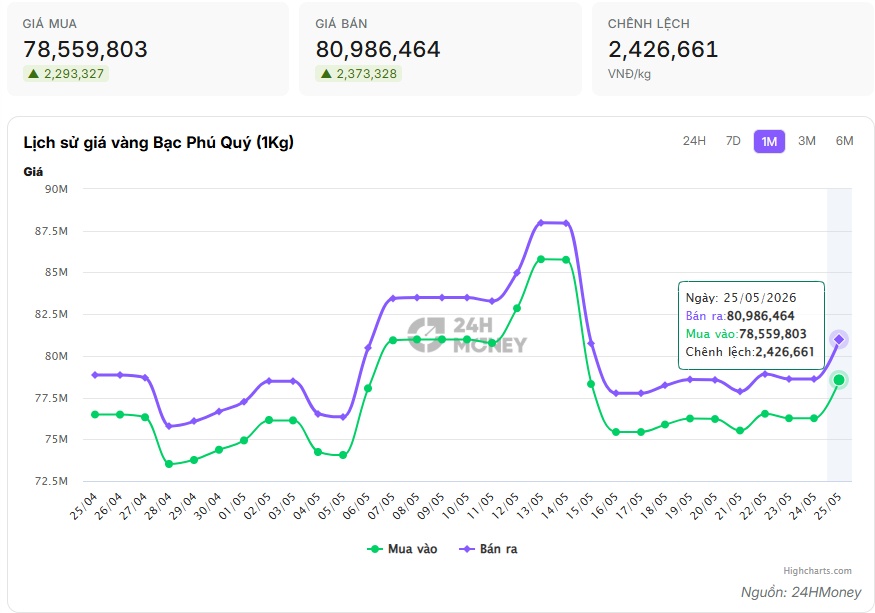The width and height of the screenshot is (875, 613).
Task: Click the chart title Lịch sử giá vàng
Action: (x=158, y=143)
